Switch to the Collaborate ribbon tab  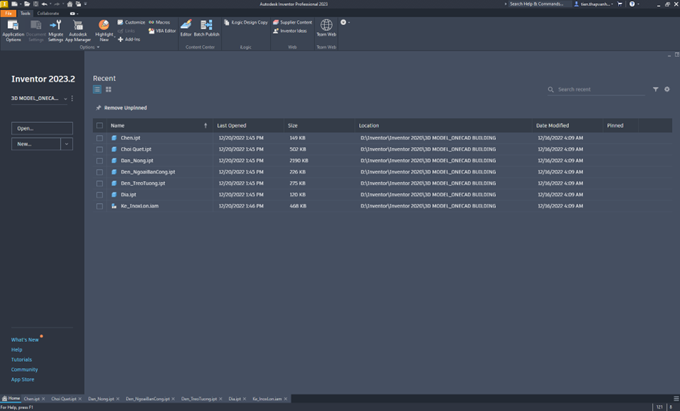point(48,13)
